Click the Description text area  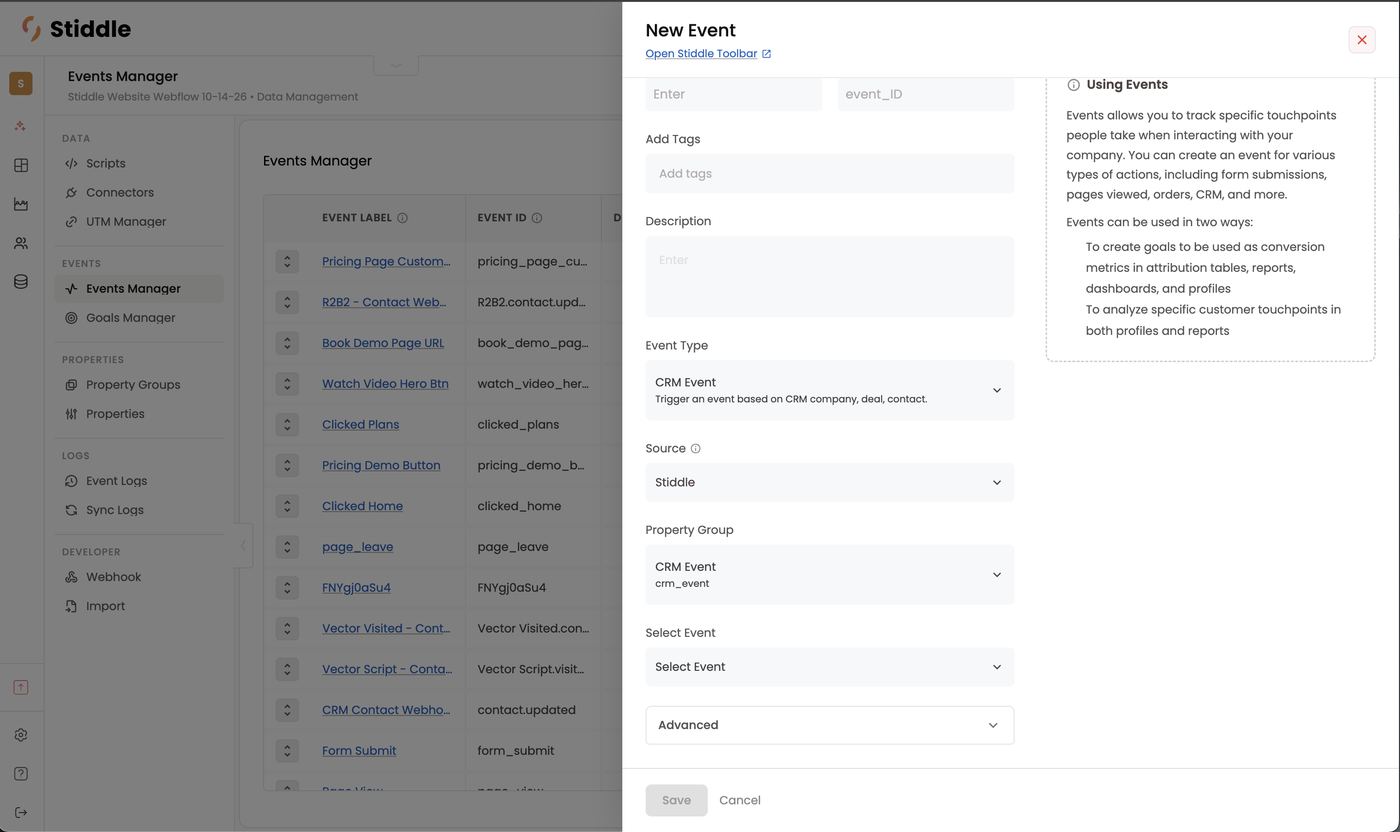[x=830, y=277]
